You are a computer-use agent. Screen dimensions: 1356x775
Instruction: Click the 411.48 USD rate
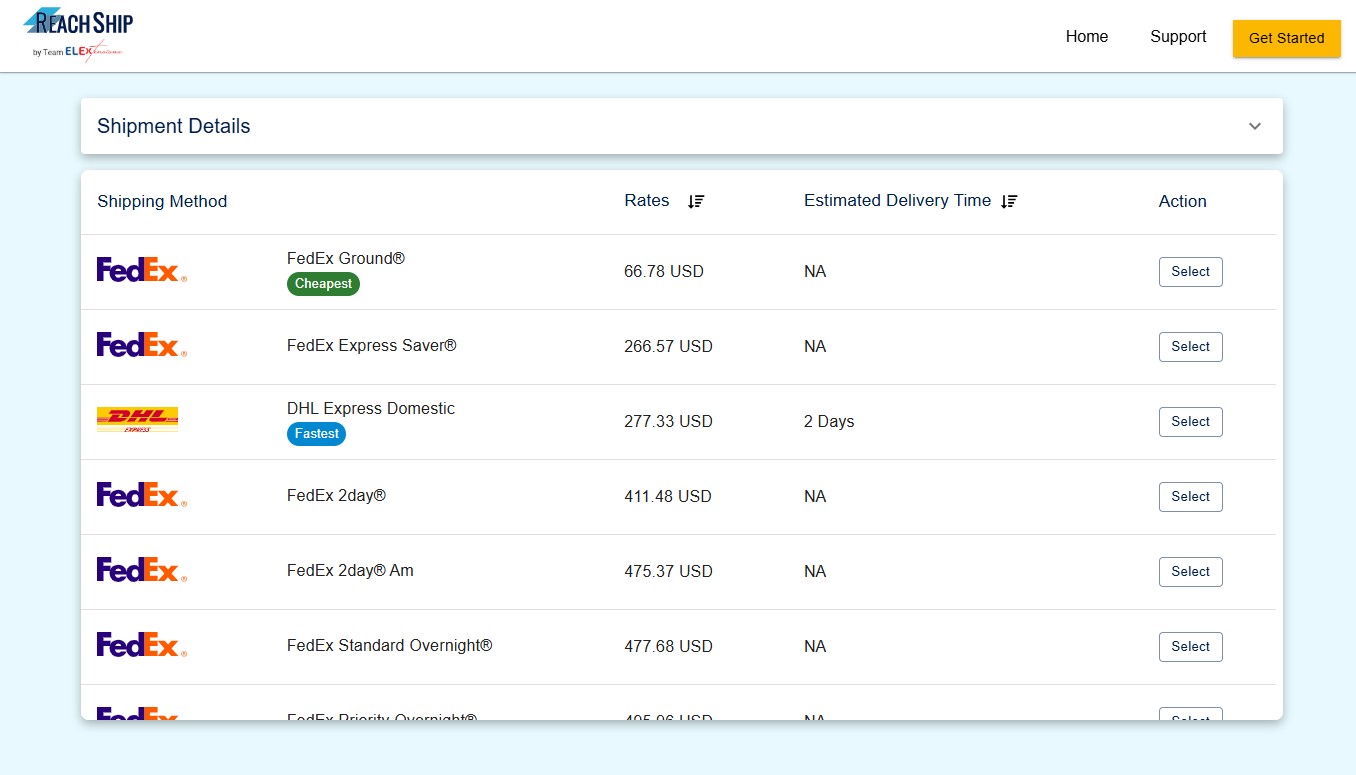coord(668,497)
